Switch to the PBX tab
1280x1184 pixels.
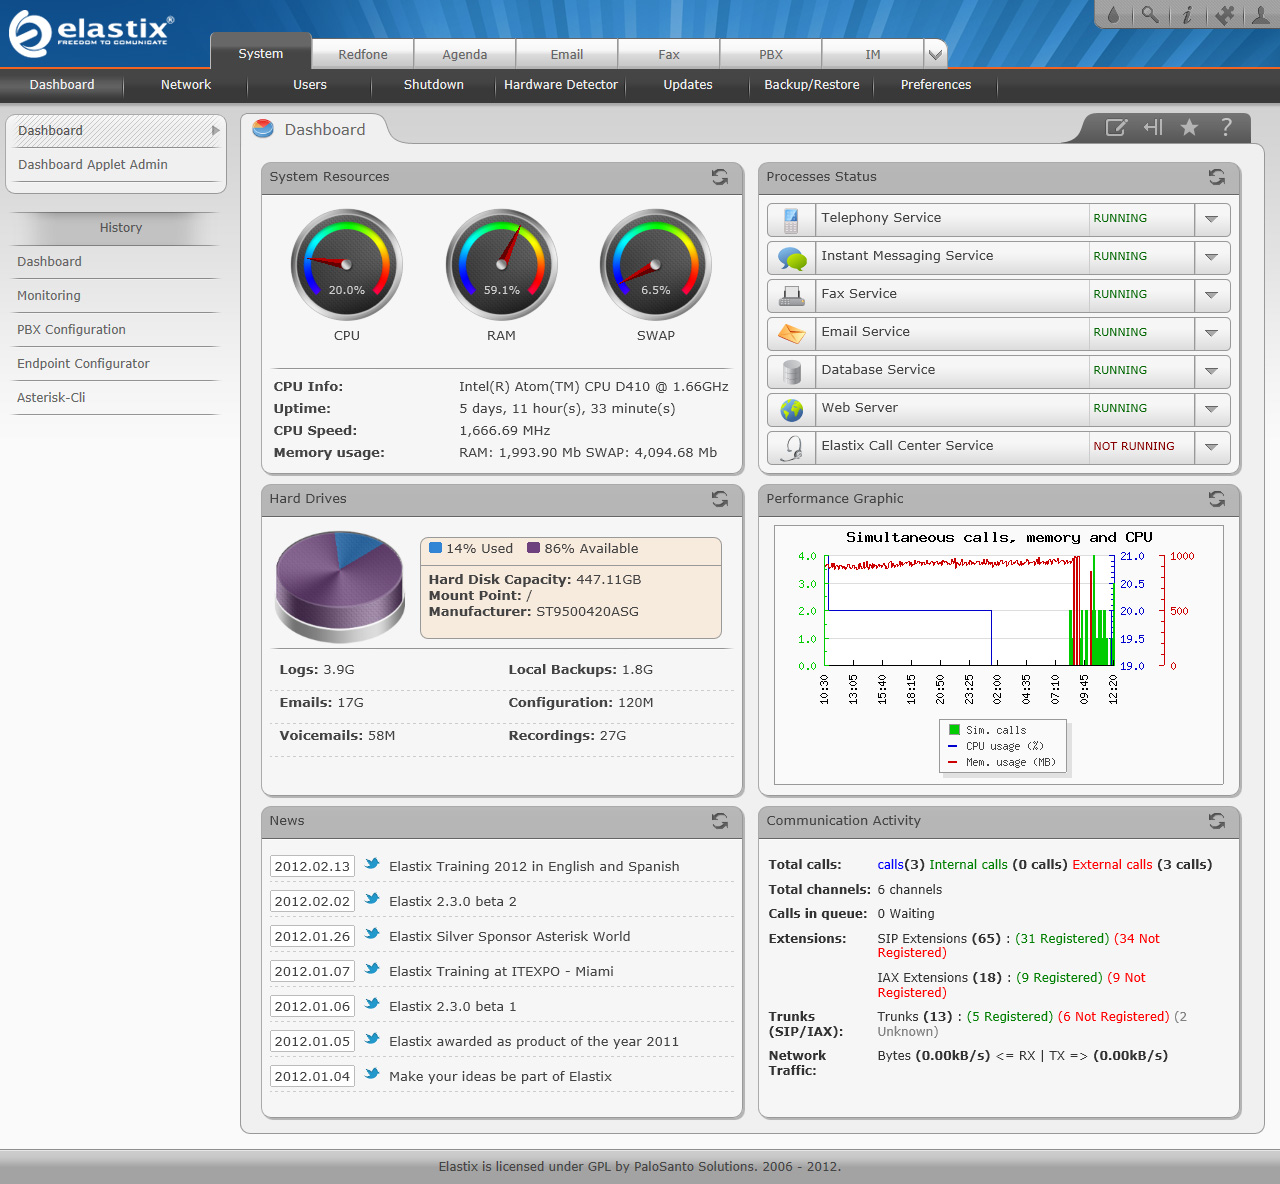[770, 55]
